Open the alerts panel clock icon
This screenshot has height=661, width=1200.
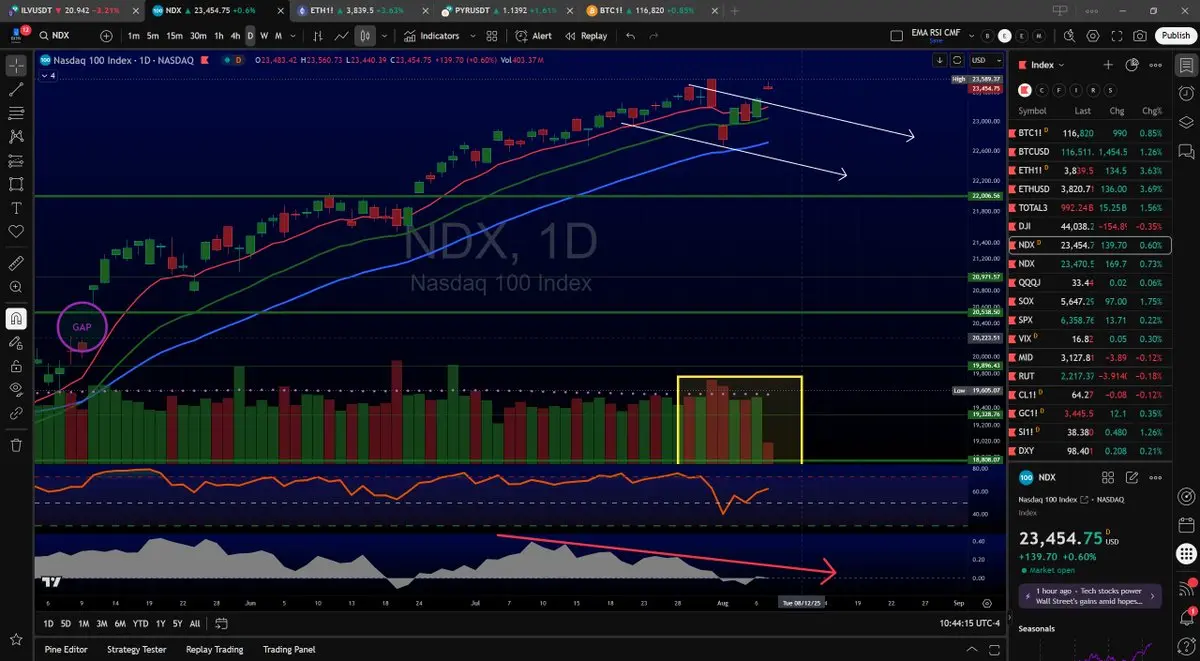pyautogui.click(x=1186, y=92)
